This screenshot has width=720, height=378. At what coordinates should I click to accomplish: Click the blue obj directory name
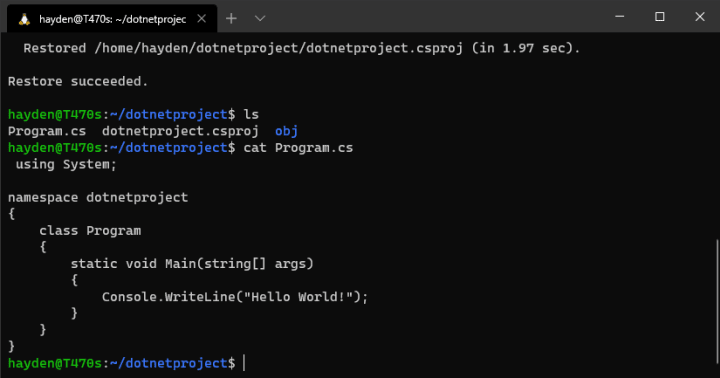click(x=287, y=131)
